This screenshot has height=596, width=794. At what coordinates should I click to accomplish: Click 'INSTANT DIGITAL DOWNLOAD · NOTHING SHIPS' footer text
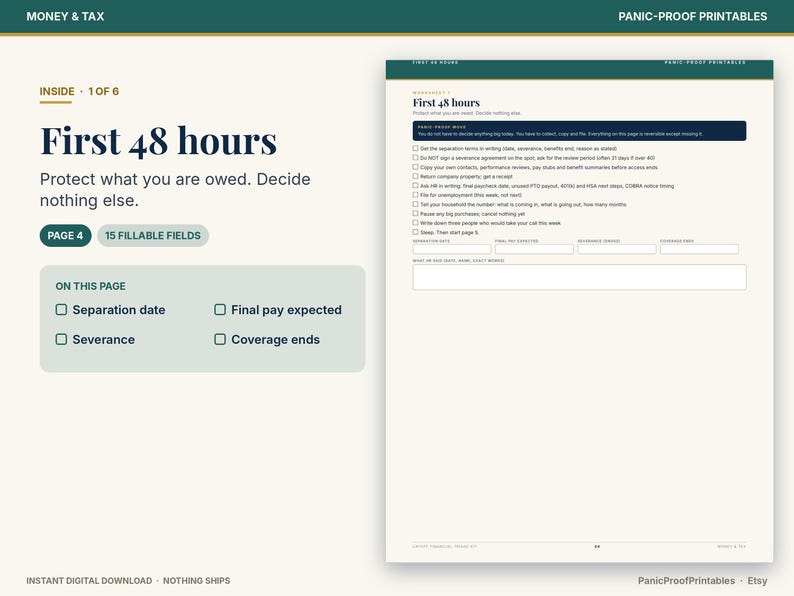128,580
